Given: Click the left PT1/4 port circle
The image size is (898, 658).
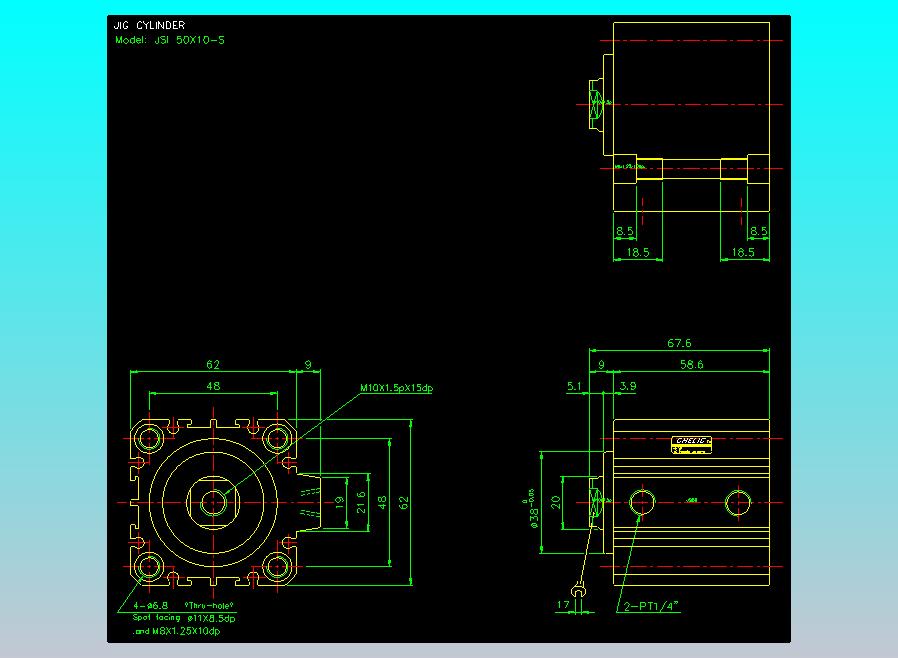Looking at the screenshot, I should point(640,502).
